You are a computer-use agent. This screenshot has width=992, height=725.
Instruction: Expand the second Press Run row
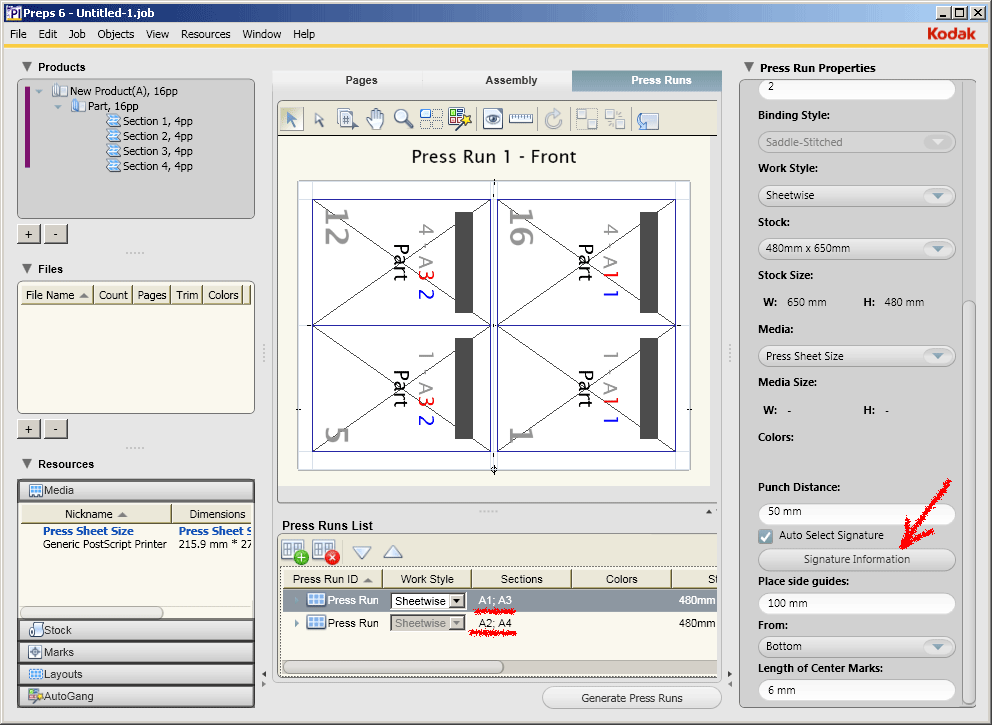(297, 623)
